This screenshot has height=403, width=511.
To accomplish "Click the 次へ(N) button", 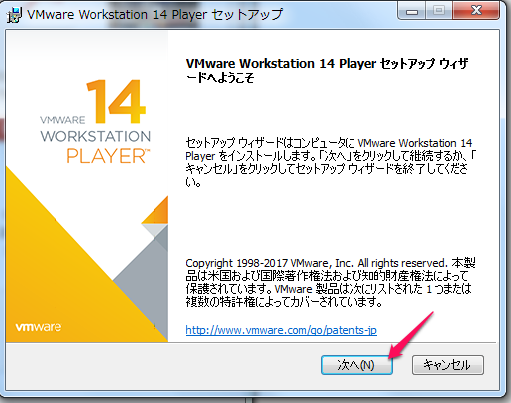I will click(357, 365).
